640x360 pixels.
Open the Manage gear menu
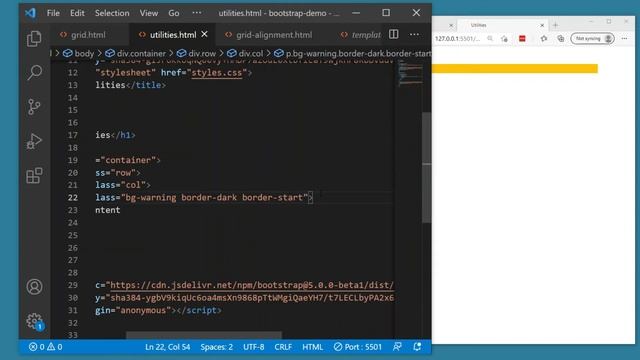[x=34, y=321]
